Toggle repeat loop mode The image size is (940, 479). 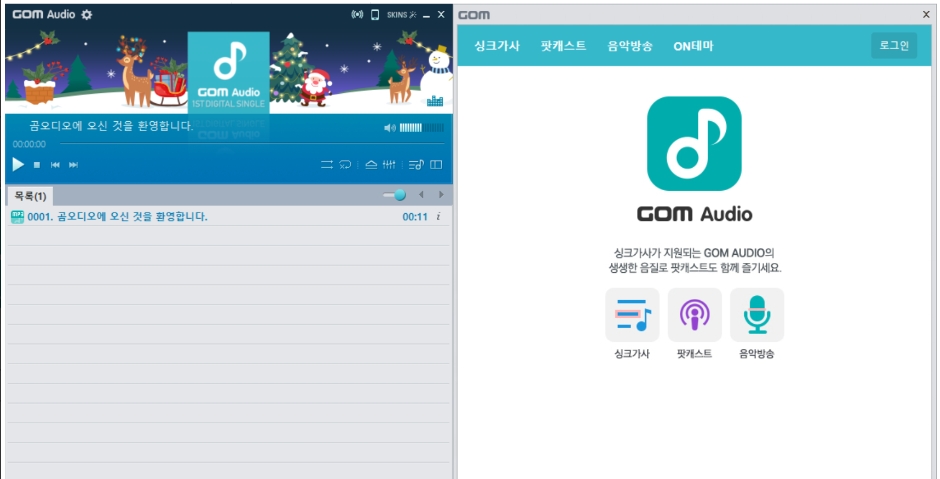coord(345,164)
